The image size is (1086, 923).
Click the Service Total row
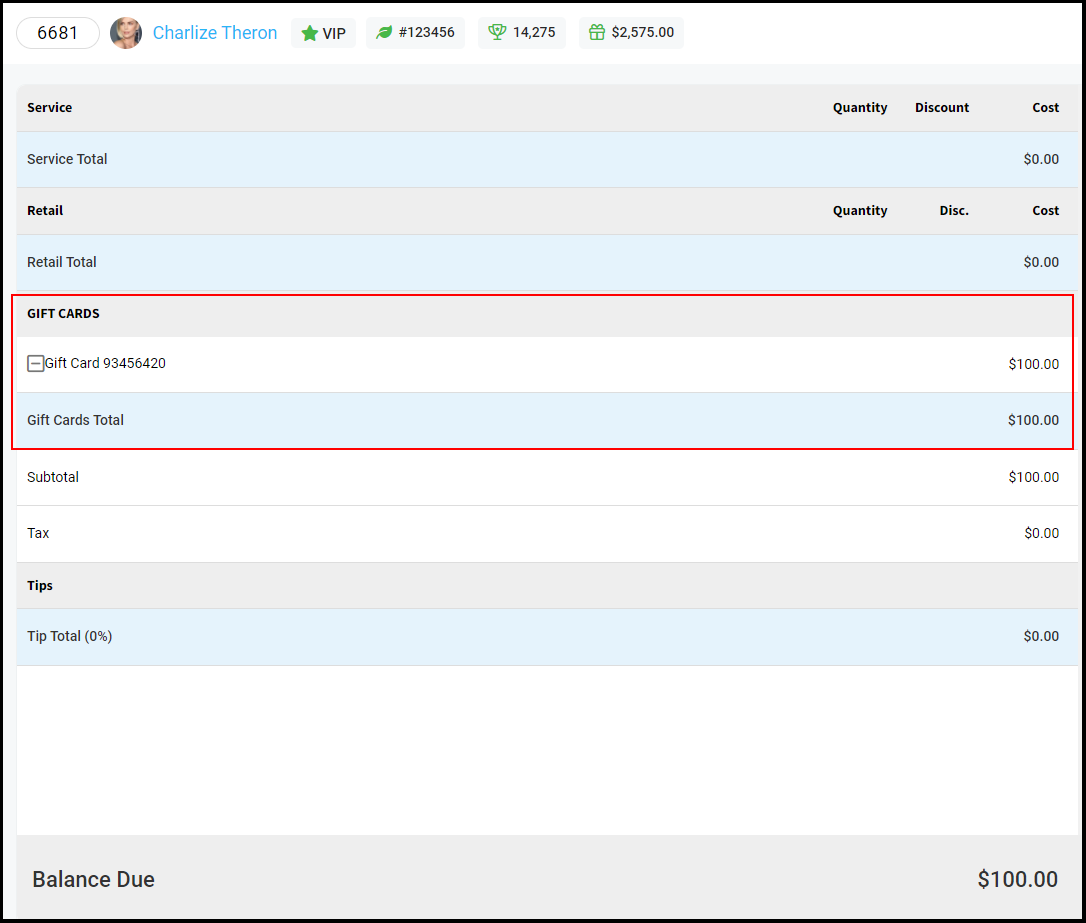[547, 159]
